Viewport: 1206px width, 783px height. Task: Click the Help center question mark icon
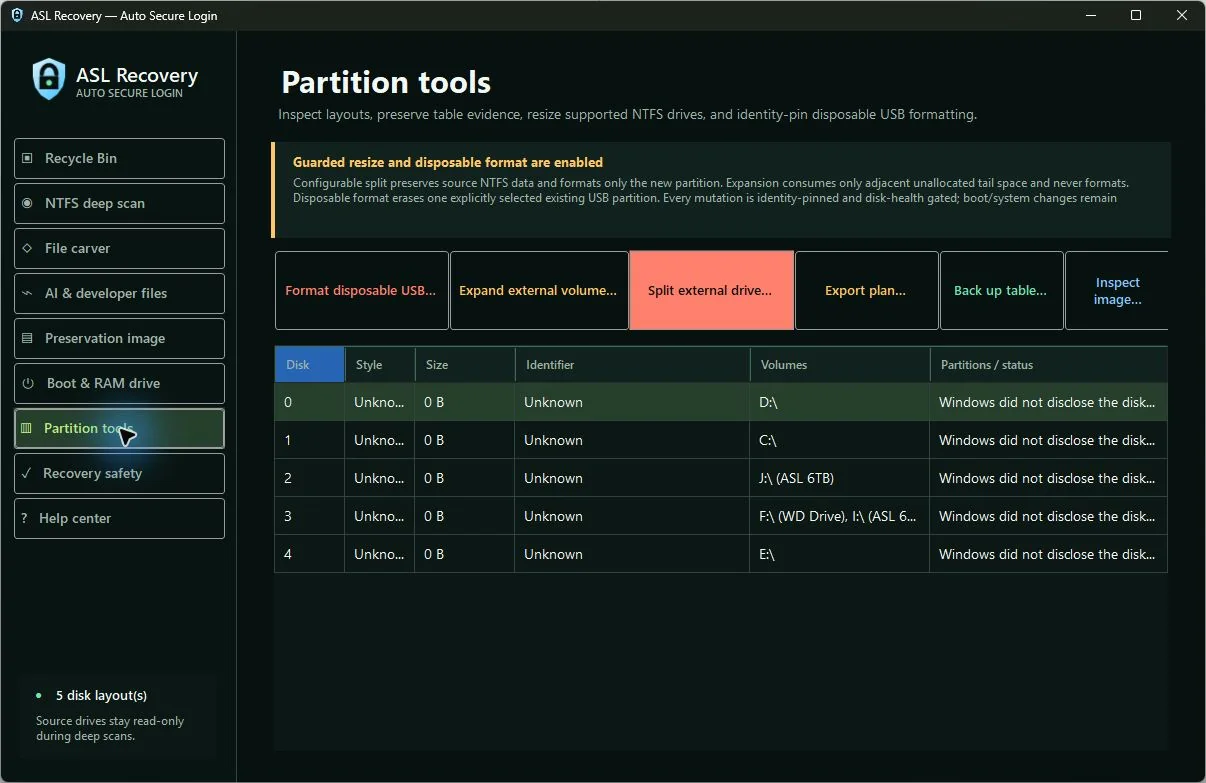coord(24,518)
